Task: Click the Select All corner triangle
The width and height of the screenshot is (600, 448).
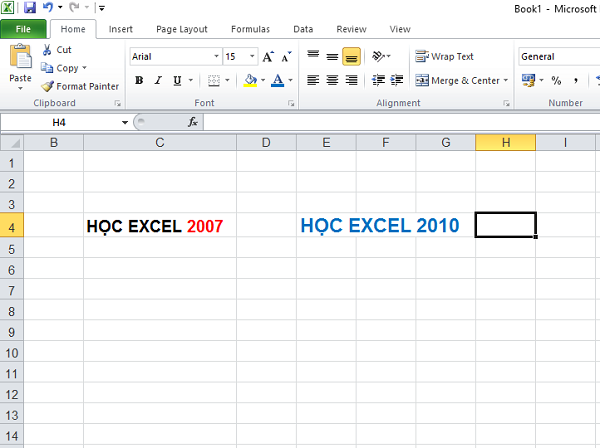Action: (12, 143)
